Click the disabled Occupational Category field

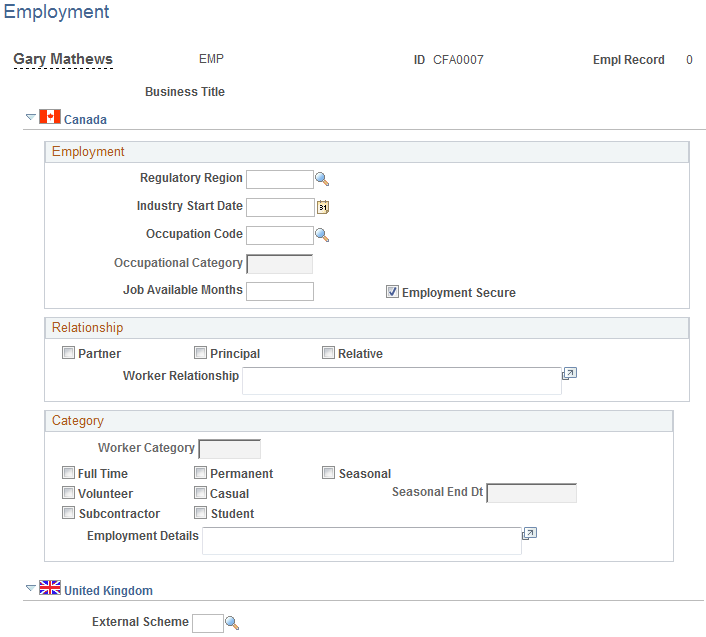click(280, 264)
